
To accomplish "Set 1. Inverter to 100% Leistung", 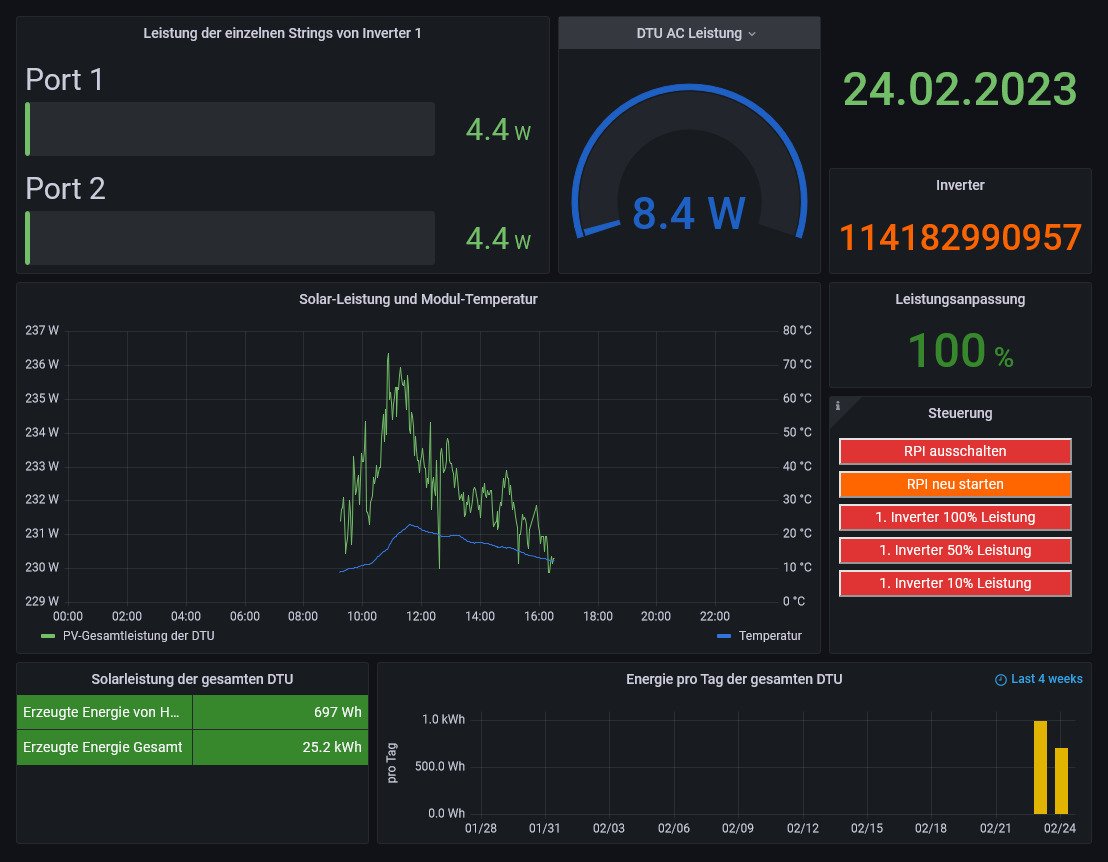I will pyautogui.click(x=955, y=517).
